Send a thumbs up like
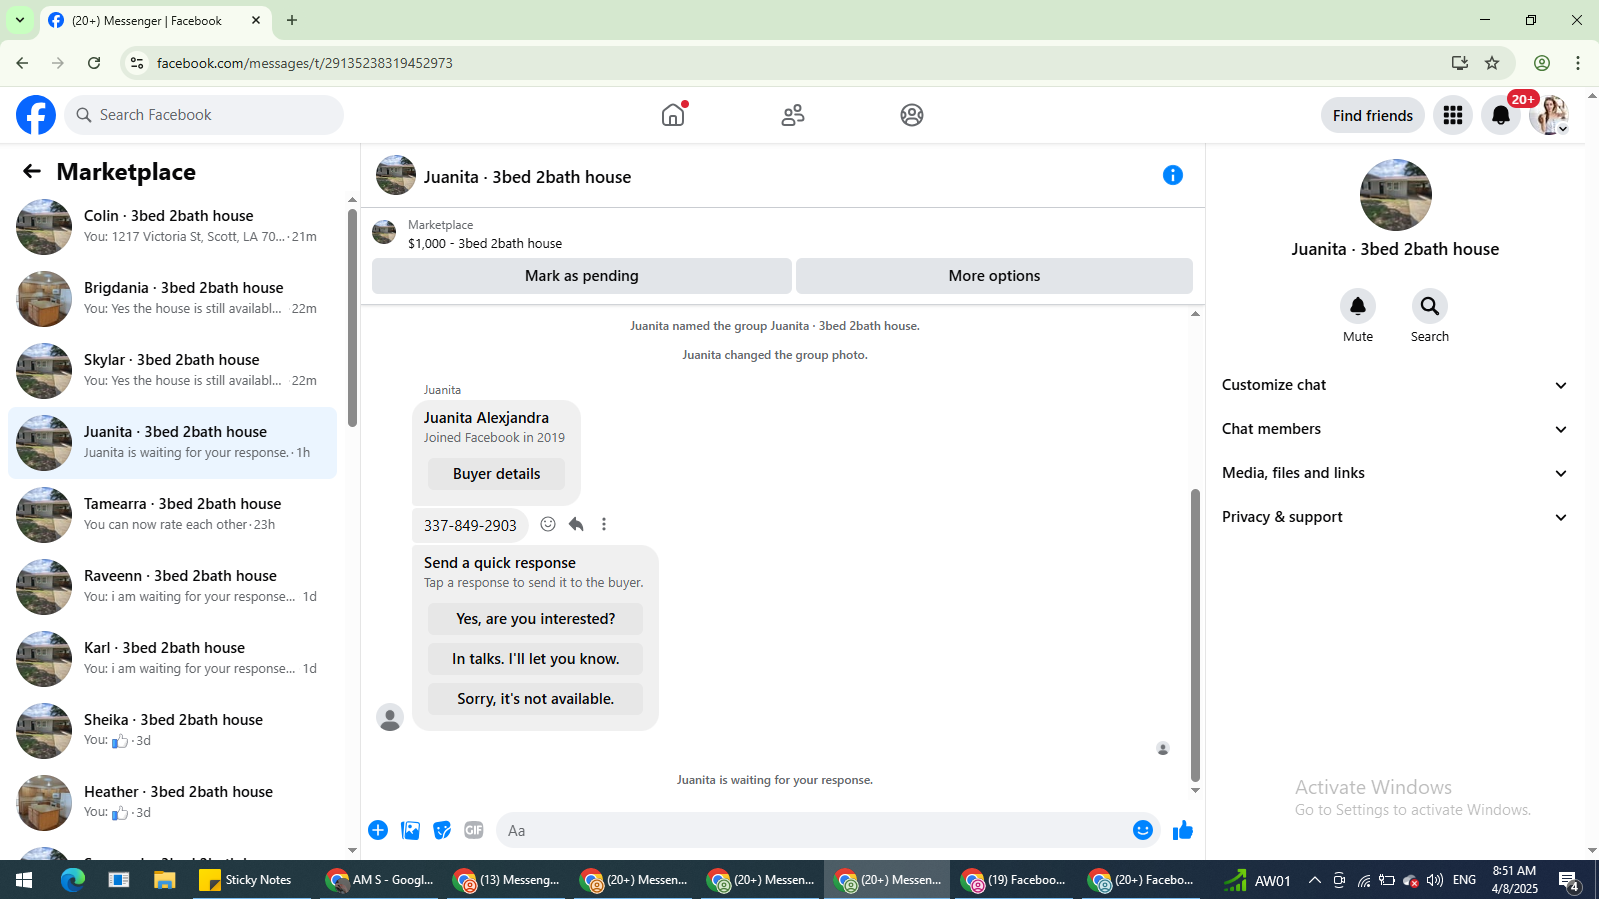 coord(1183,830)
